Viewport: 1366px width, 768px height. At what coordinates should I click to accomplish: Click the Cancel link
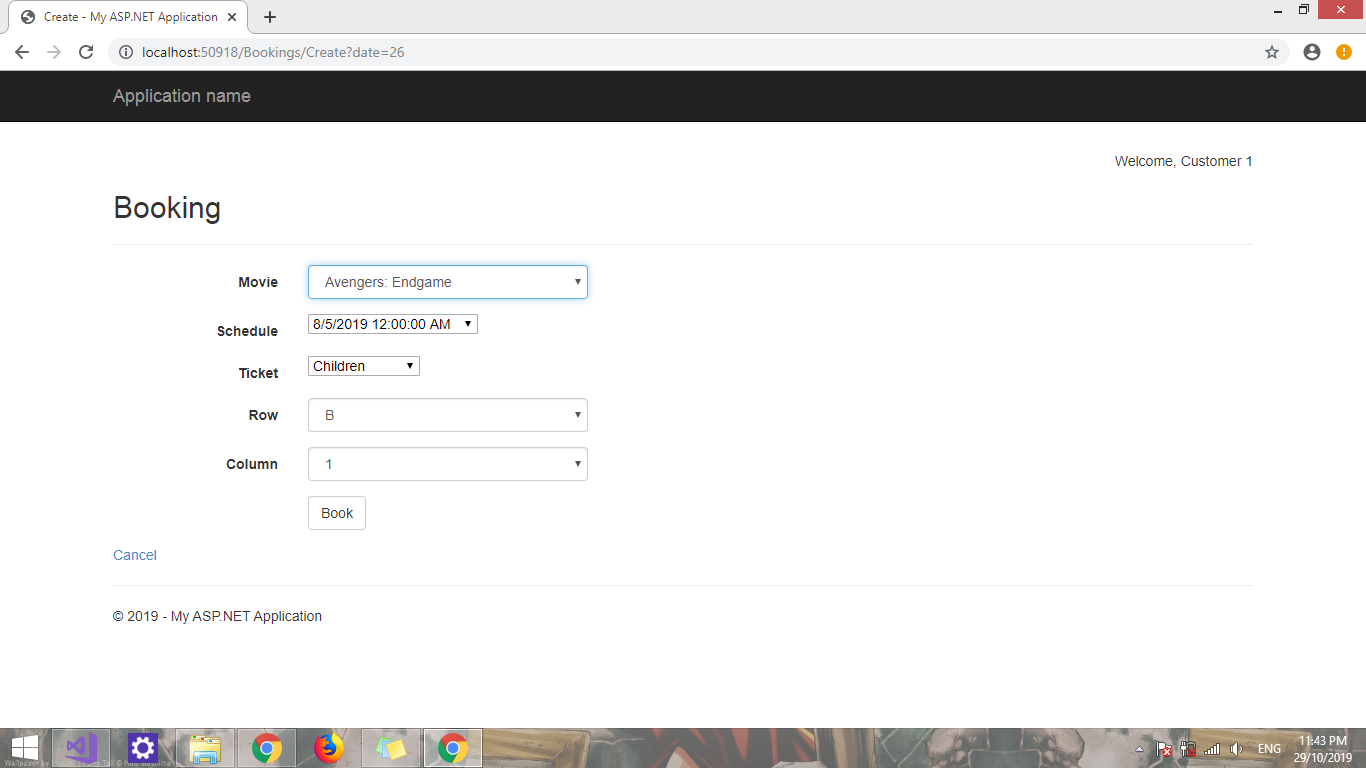point(134,554)
